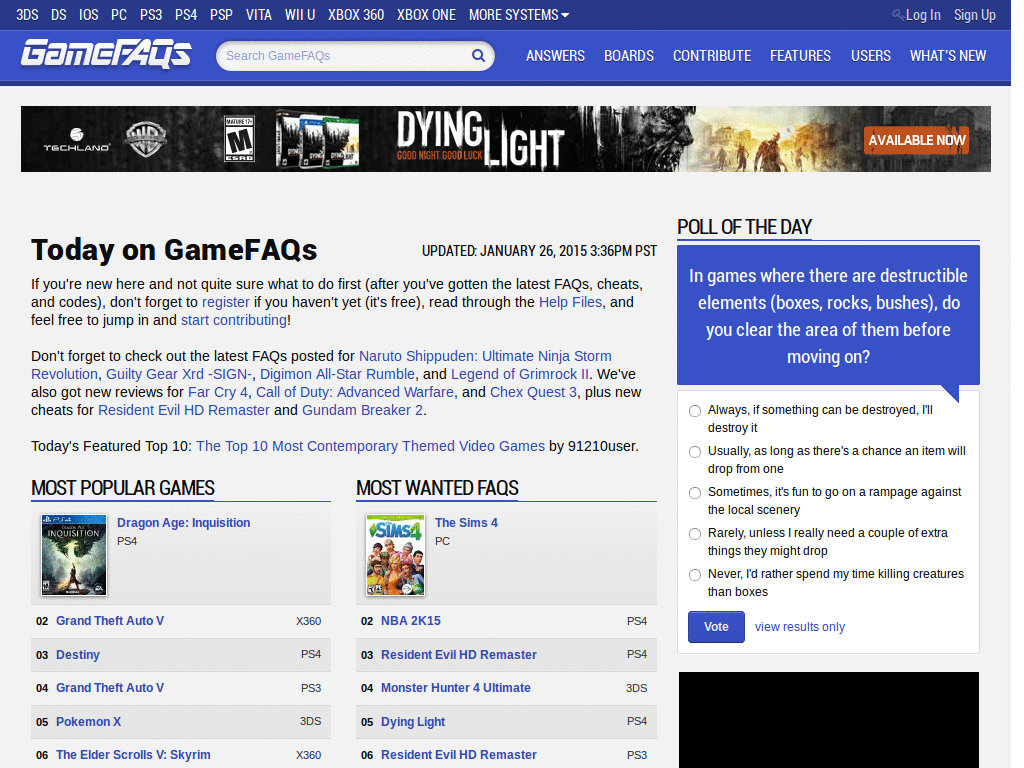This screenshot has width=1024, height=768.
Task: Open the PS4 system tab
Action: click(186, 15)
